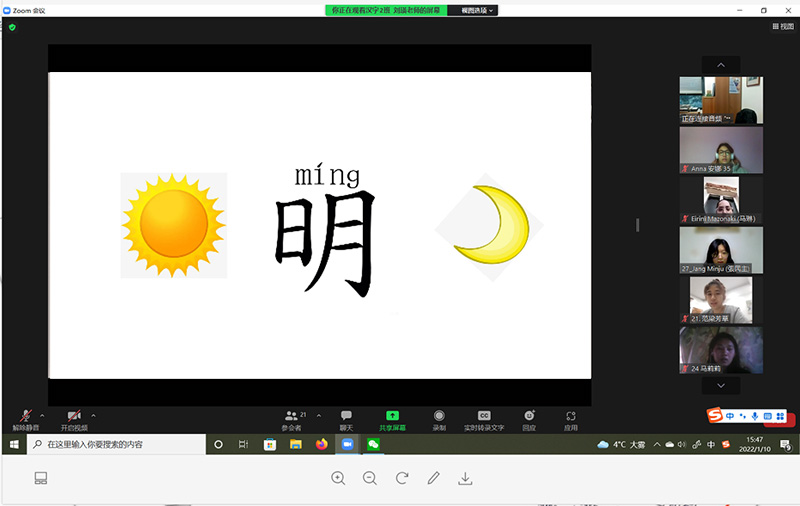800x506 pixels.
Task: Open the Reactions (回应) menu
Action: [x=529, y=418]
